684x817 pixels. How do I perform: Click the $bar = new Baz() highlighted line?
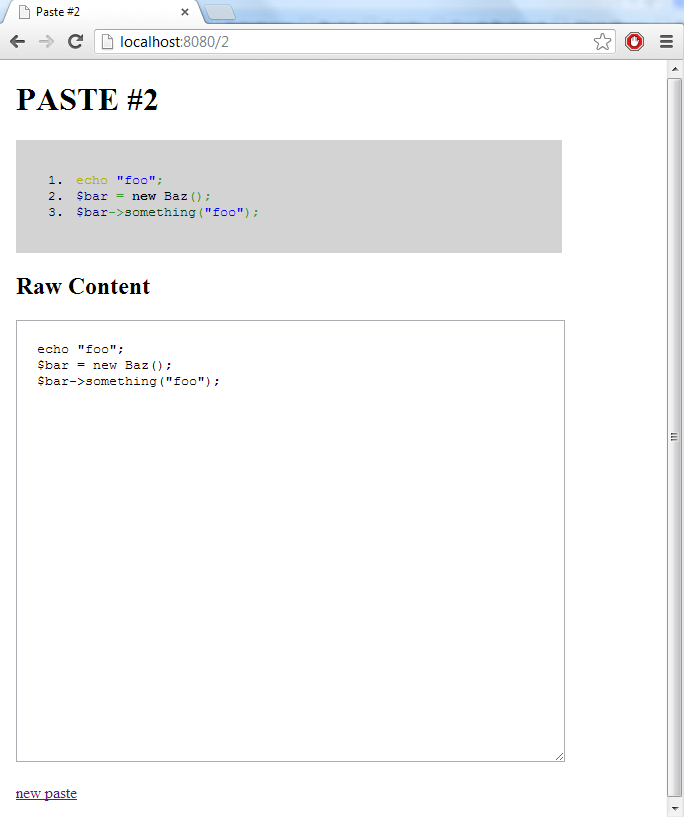[x=143, y=196]
